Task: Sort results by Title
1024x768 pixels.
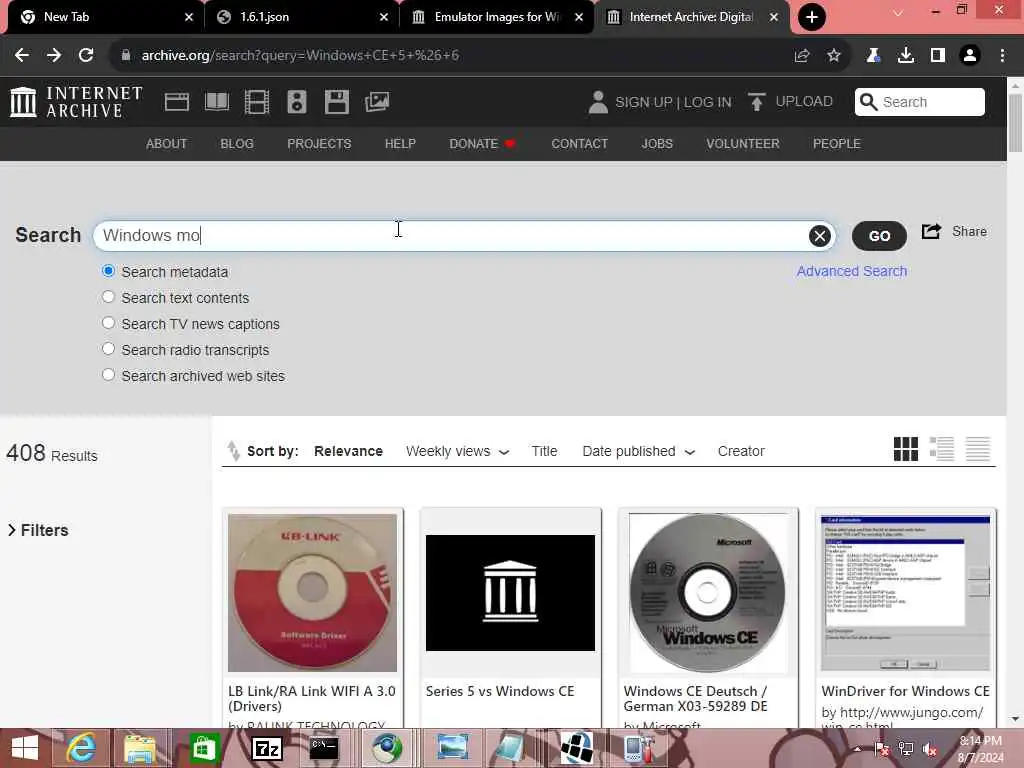Action: click(544, 451)
